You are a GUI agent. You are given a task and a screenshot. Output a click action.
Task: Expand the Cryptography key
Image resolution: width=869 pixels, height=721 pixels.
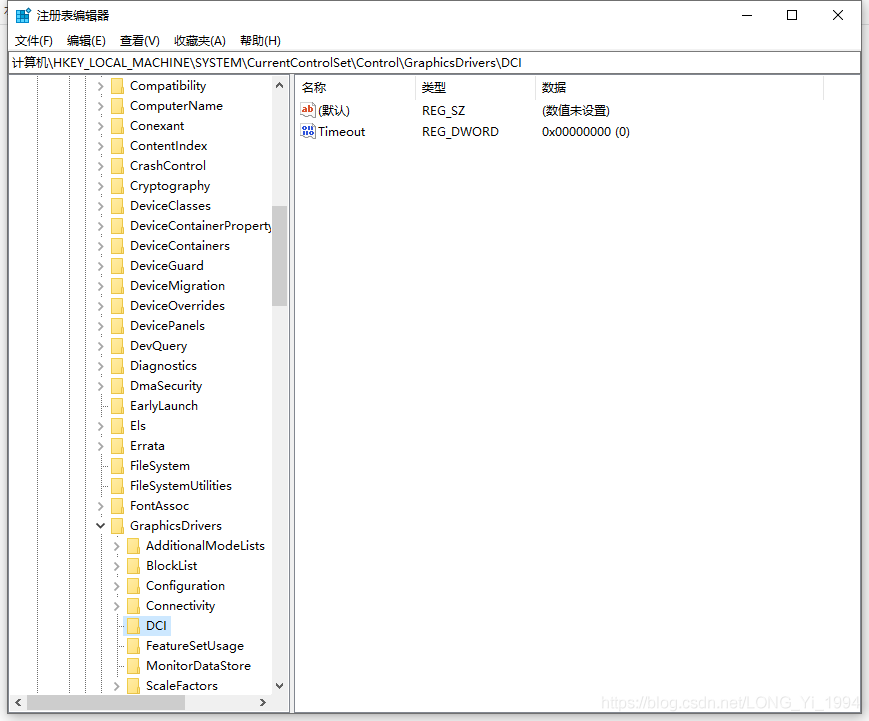(x=100, y=185)
